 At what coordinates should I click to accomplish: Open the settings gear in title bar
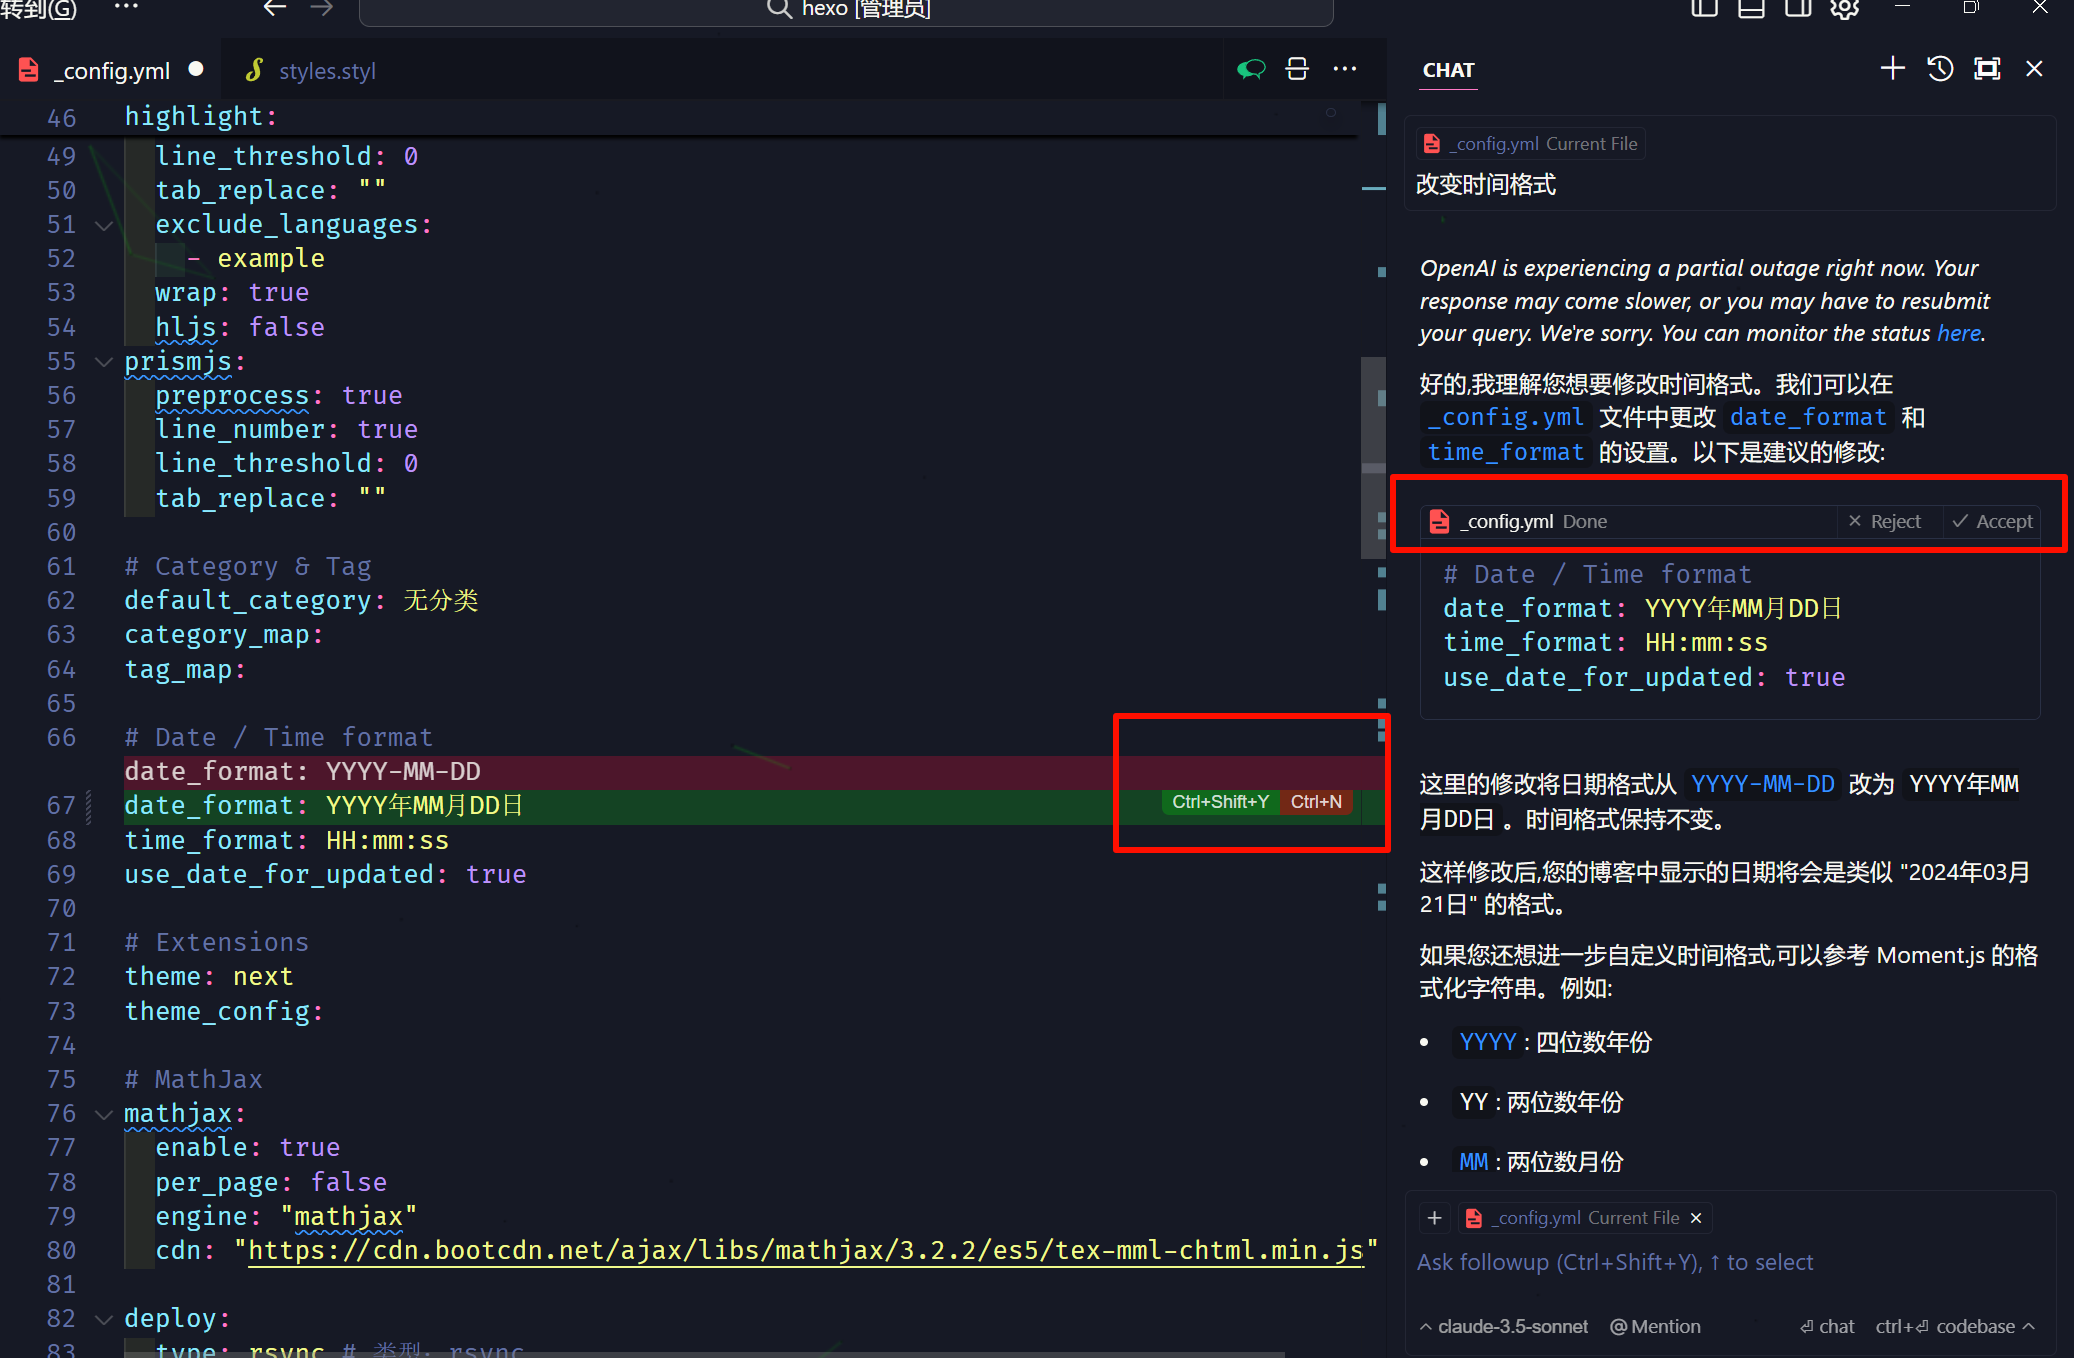click(x=1845, y=9)
